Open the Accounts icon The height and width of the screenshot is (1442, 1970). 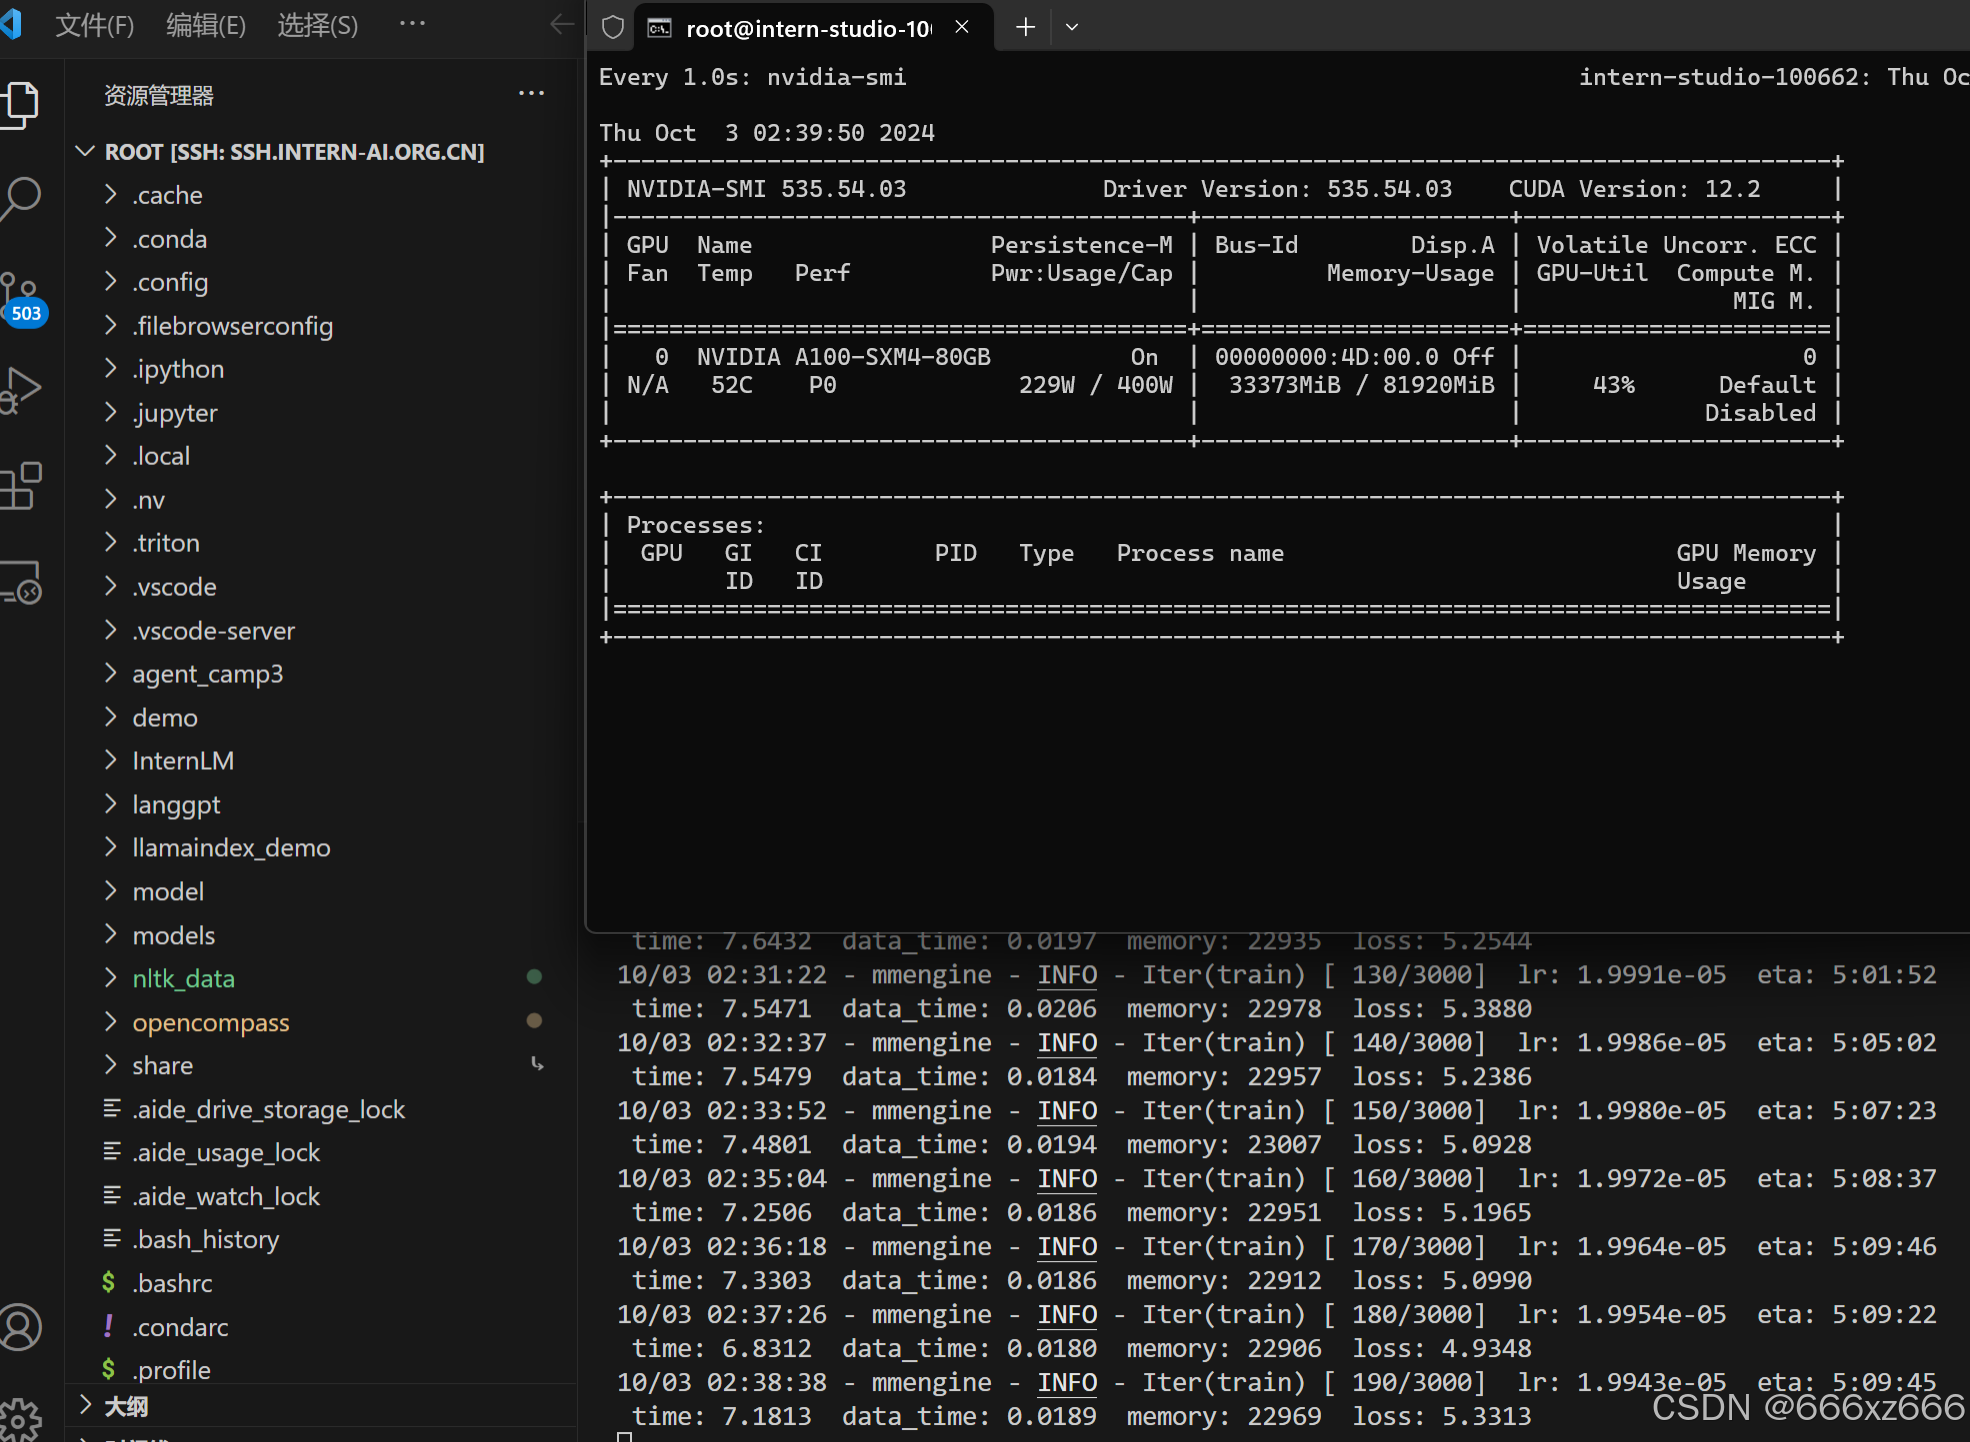pos(22,1327)
